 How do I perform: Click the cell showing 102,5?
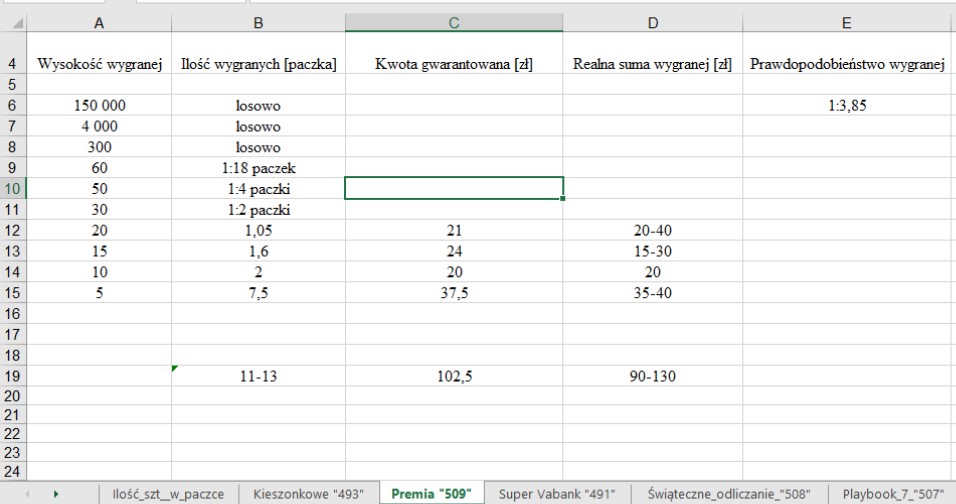[x=454, y=376]
